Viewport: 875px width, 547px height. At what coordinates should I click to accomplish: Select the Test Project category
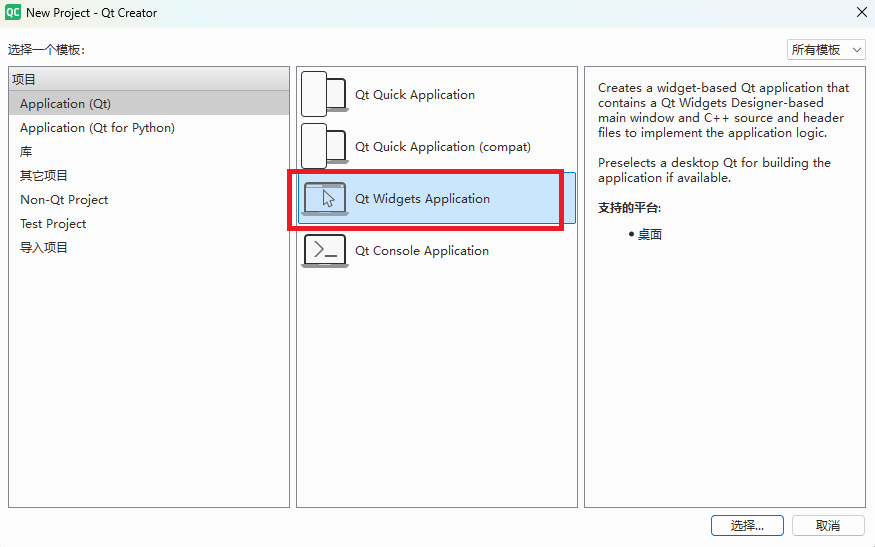click(x=149, y=223)
